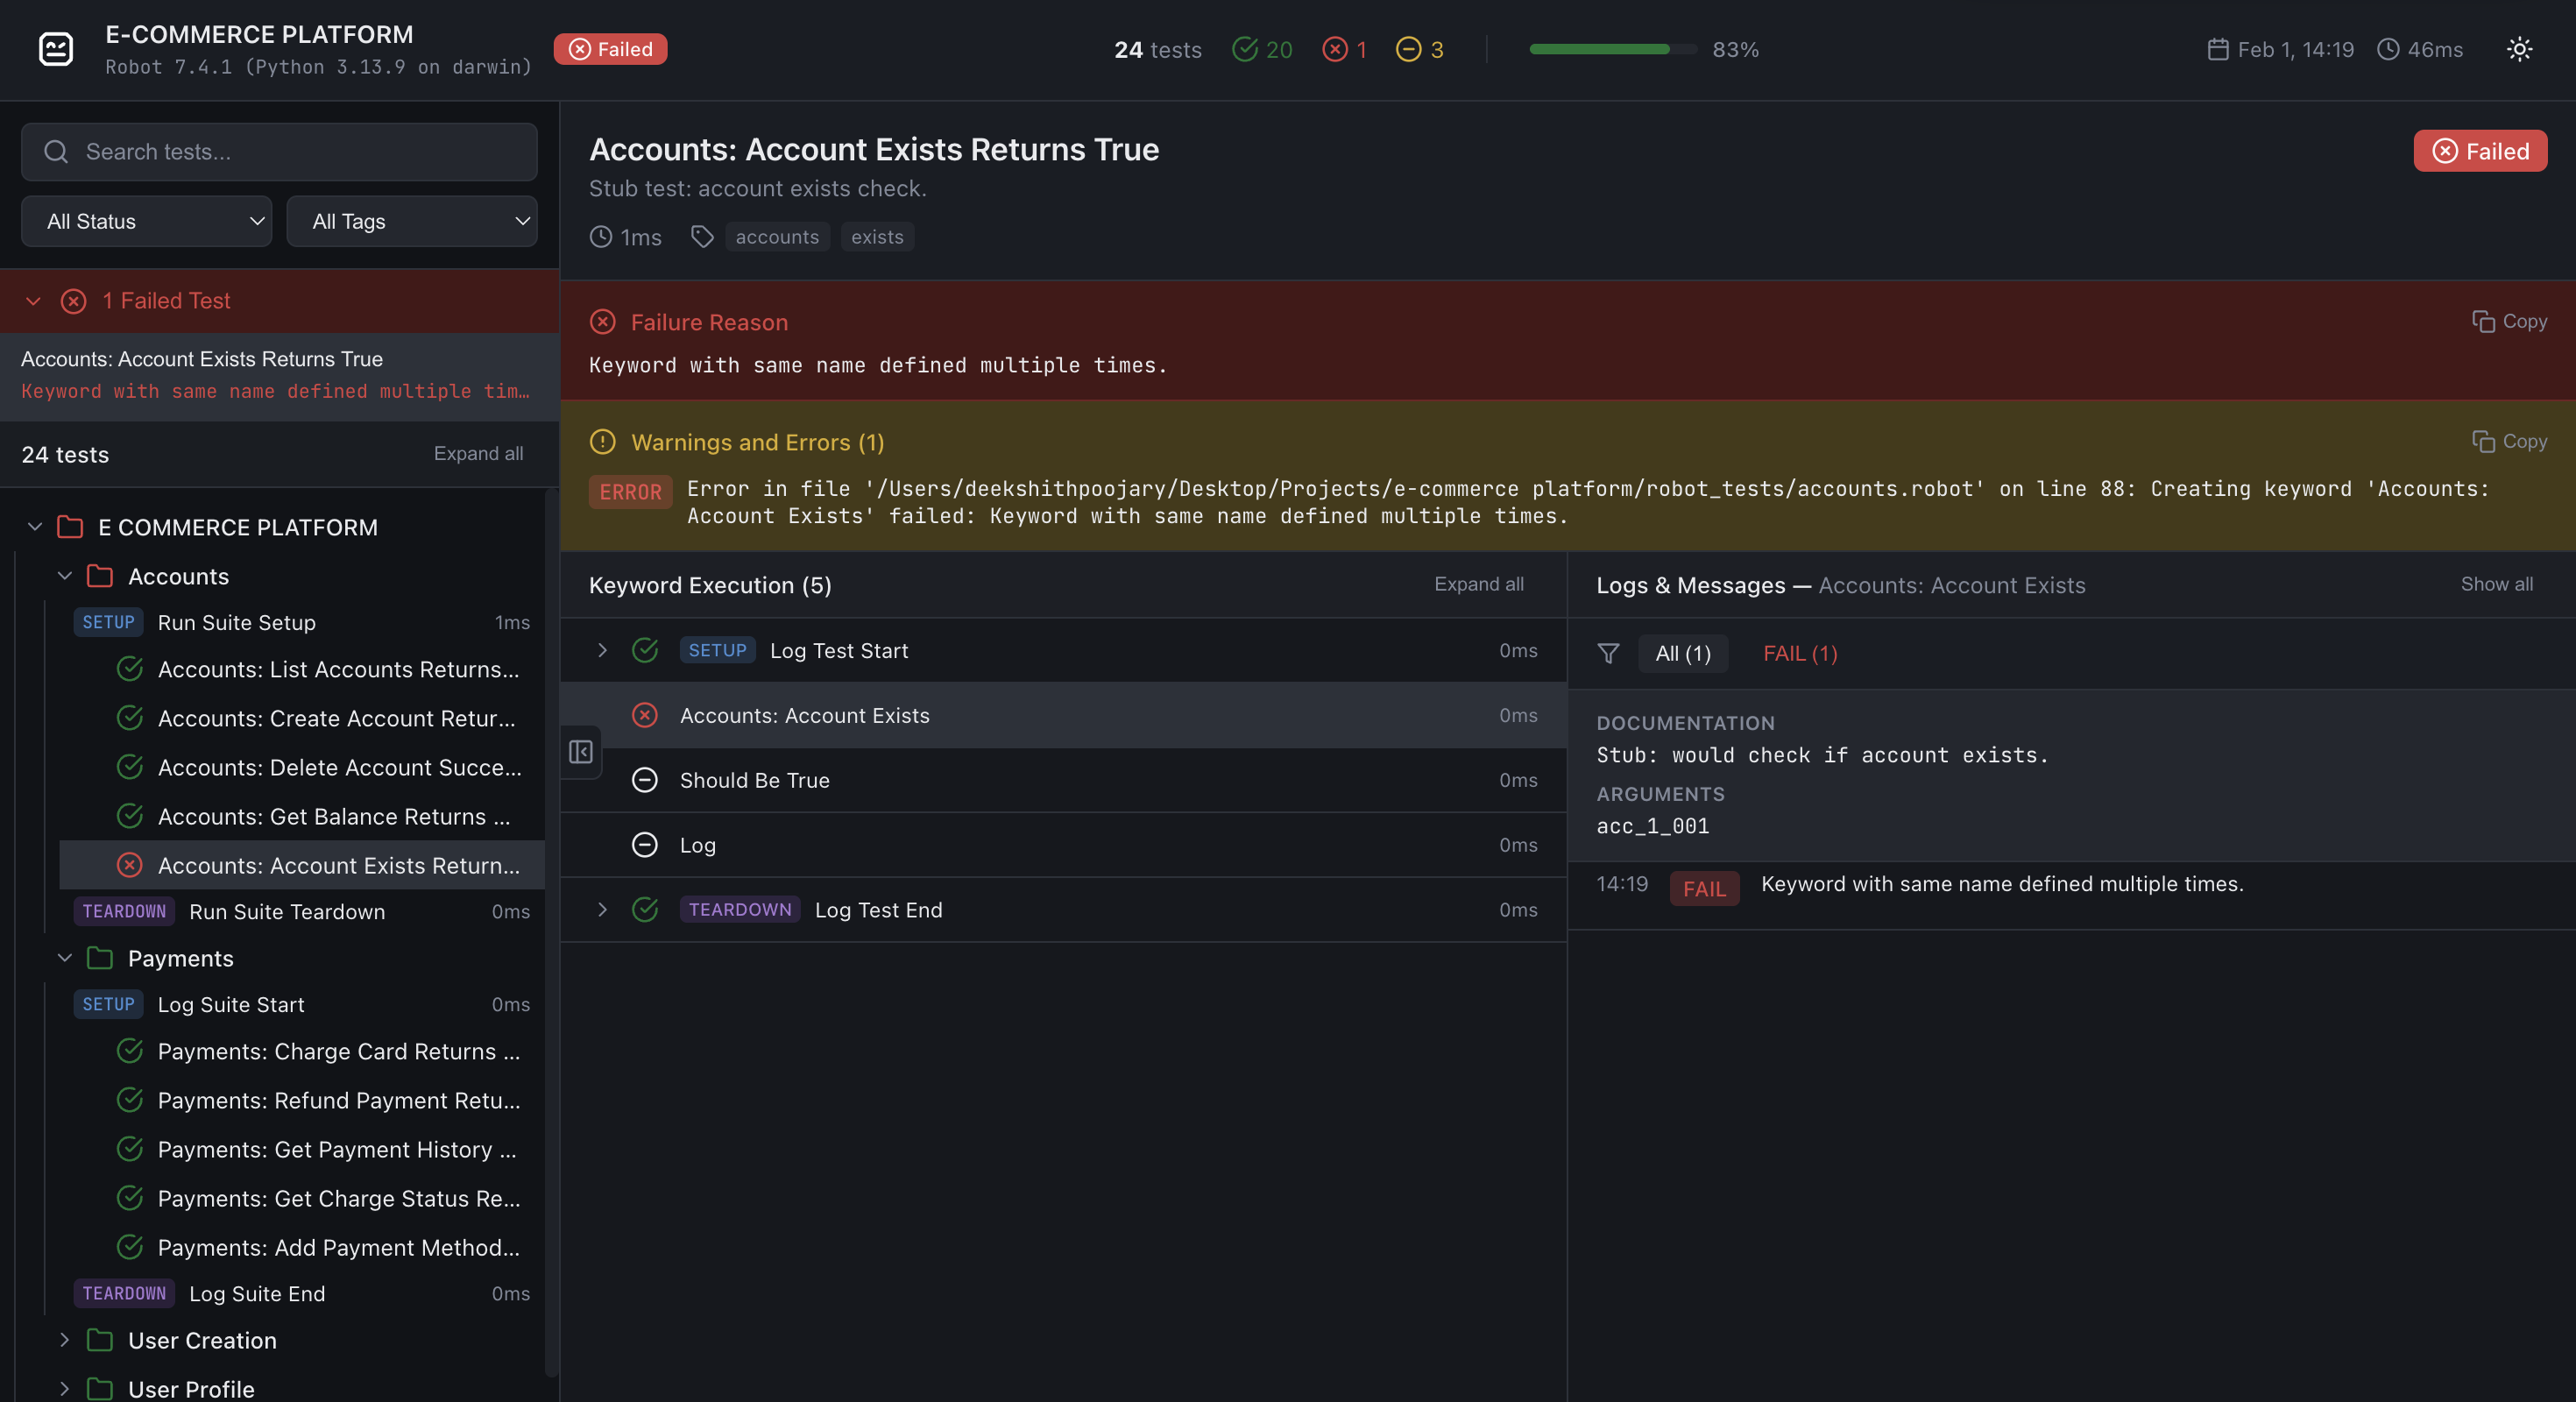Select Accounts: Delete Account test

[302, 767]
